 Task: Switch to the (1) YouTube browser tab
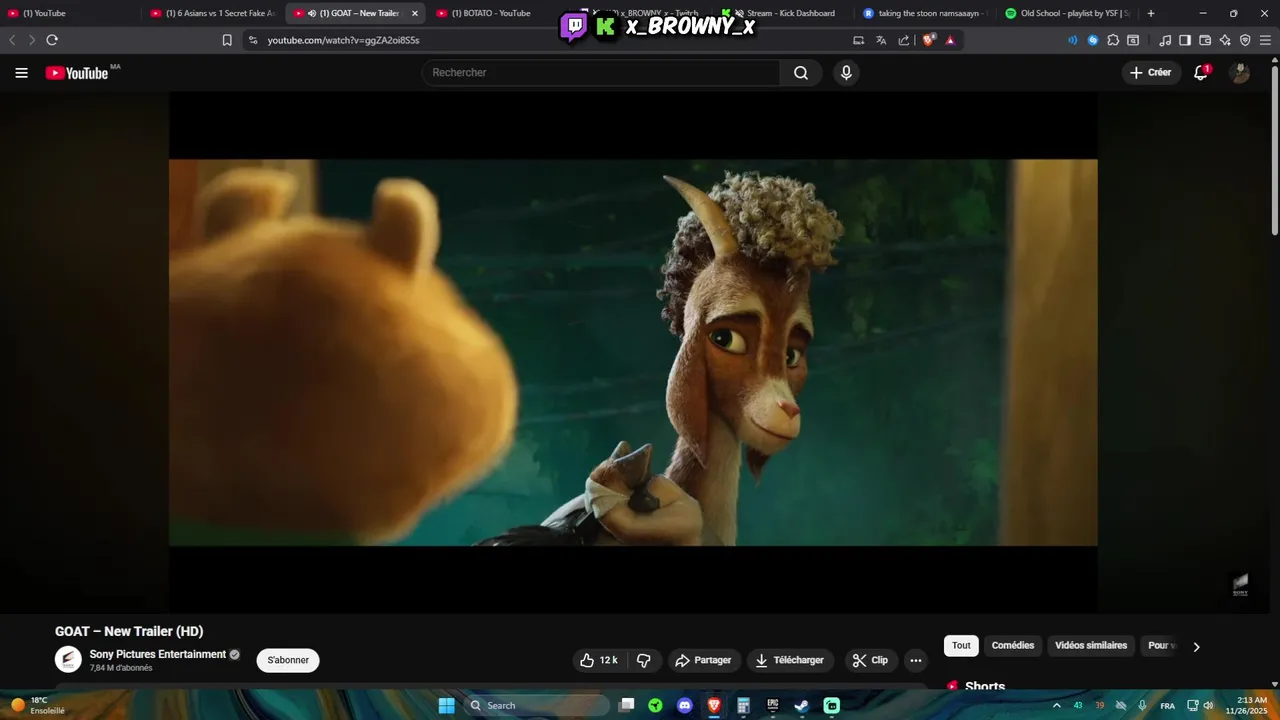(x=70, y=13)
